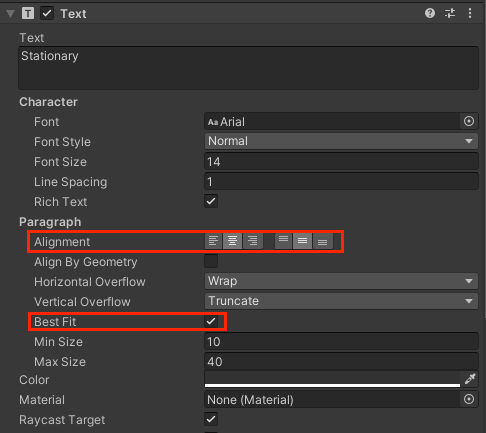Open the Font Style dropdown
Image resolution: width=486 pixels, height=433 pixels.
click(341, 141)
